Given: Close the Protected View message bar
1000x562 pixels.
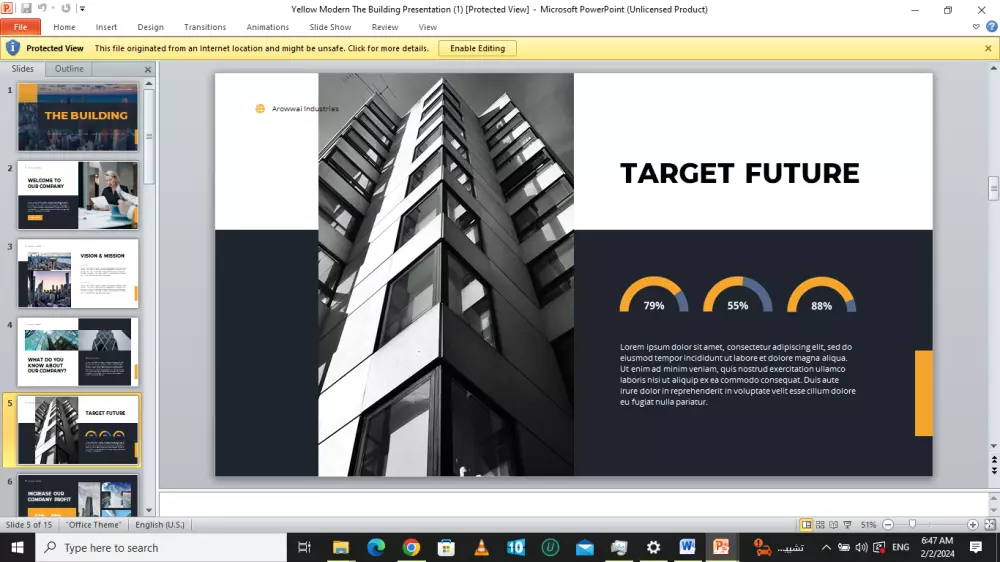Looking at the screenshot, I should 988,48.
